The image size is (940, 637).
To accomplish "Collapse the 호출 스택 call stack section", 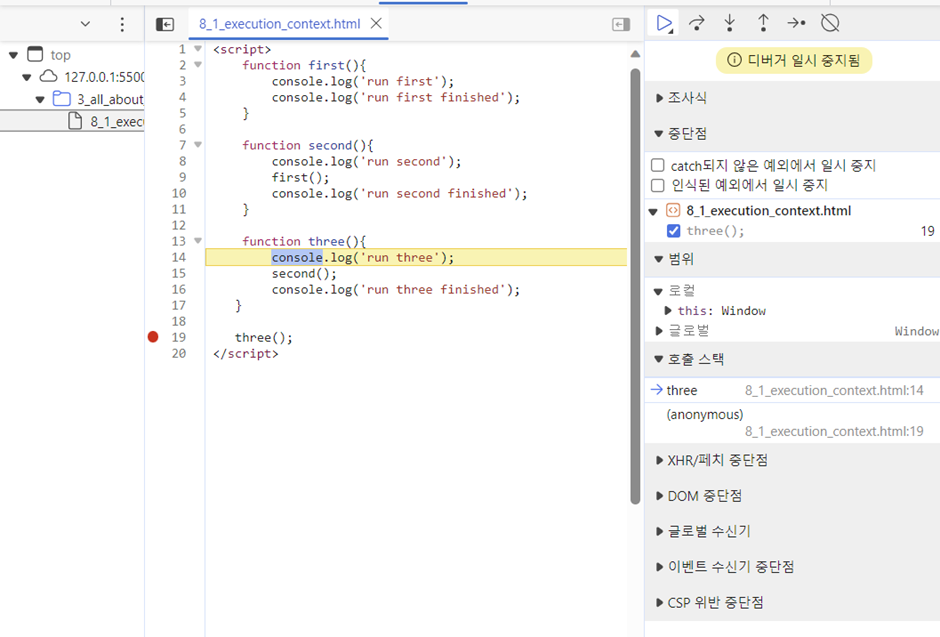I will pyautogui.click(x=659, y=359).
